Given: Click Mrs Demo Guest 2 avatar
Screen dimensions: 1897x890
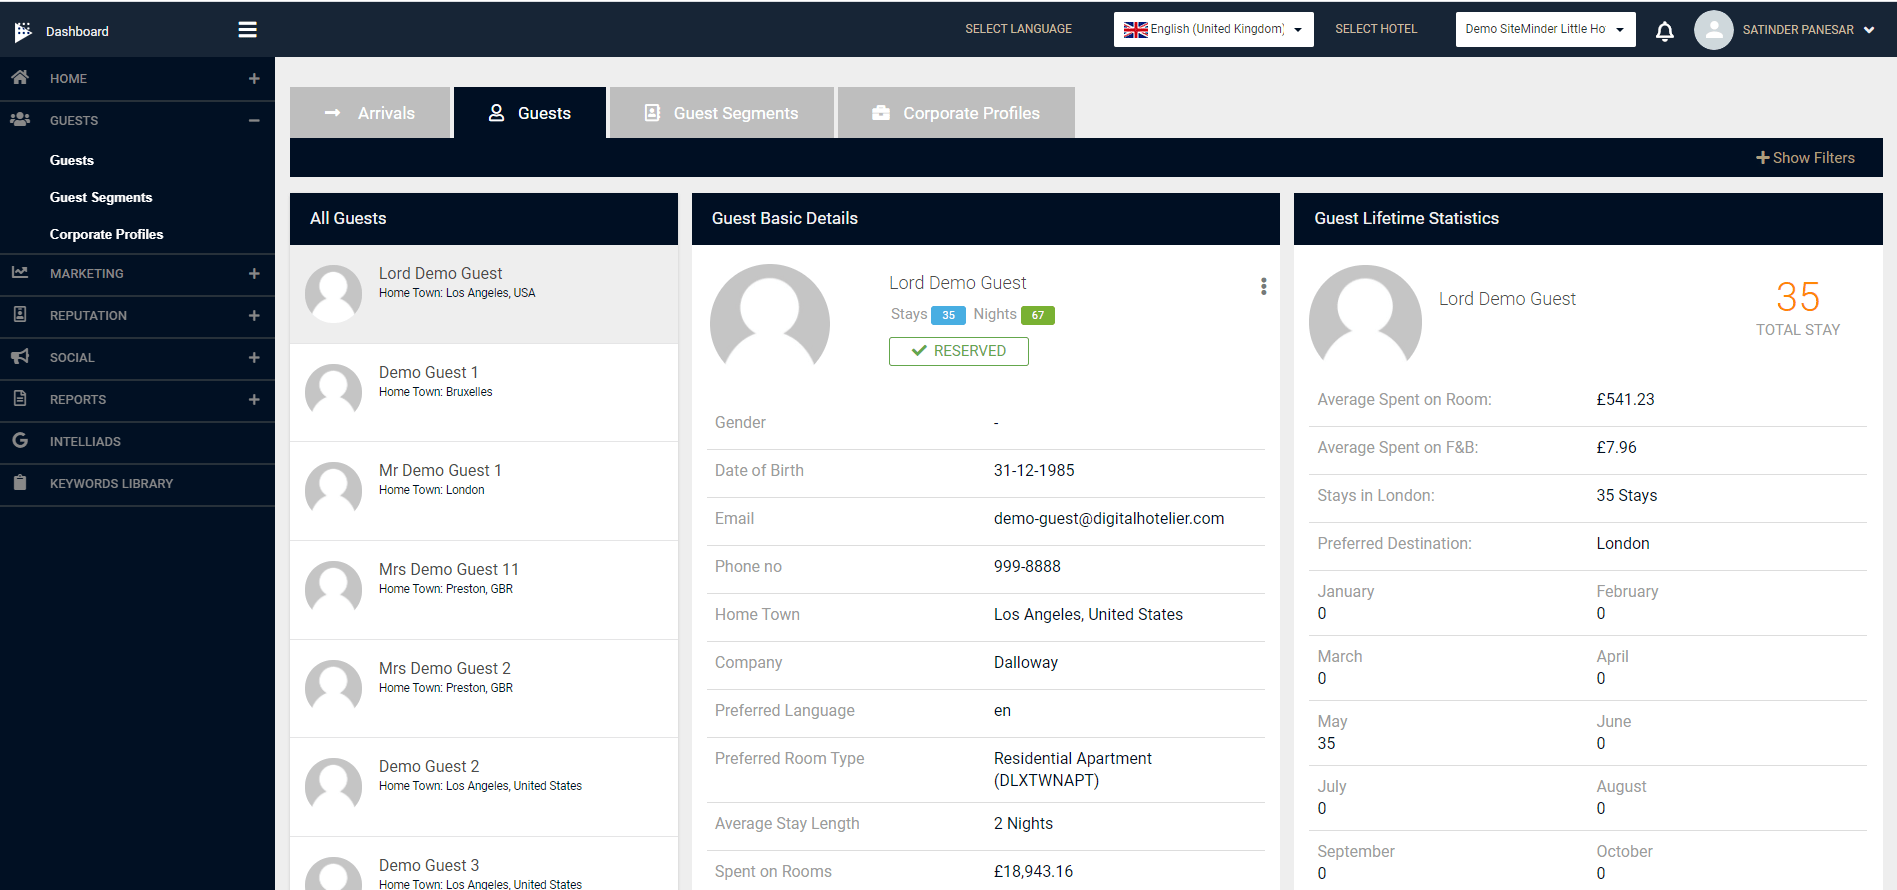Looking at the screenshot, I should pos(333,688).
